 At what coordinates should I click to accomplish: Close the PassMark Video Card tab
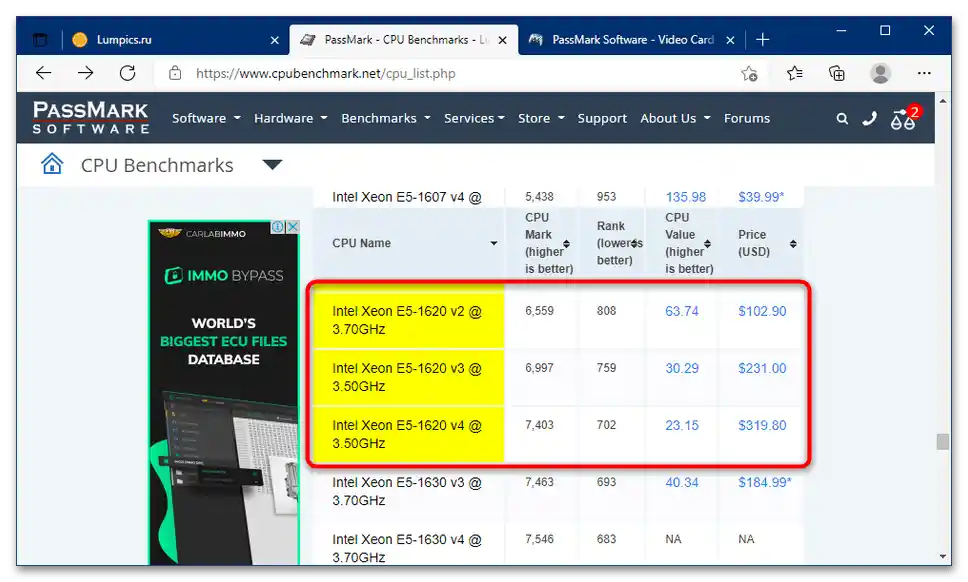(730, 40)
